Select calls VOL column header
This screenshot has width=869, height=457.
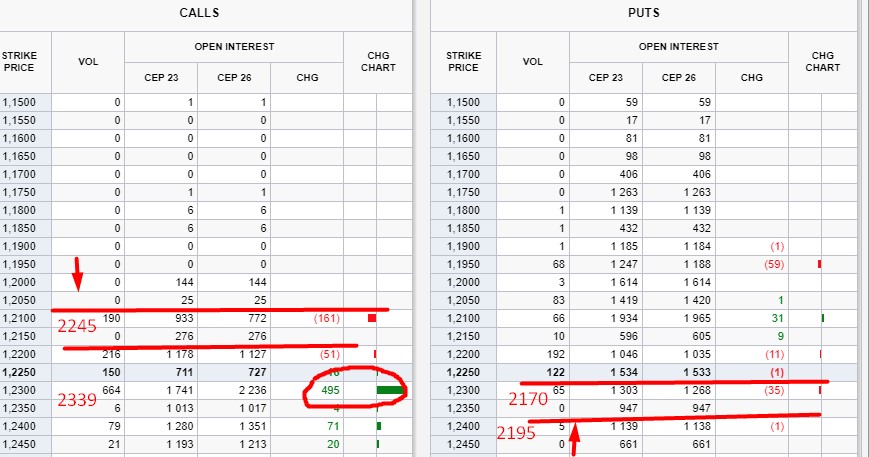[x=88, y=61]
